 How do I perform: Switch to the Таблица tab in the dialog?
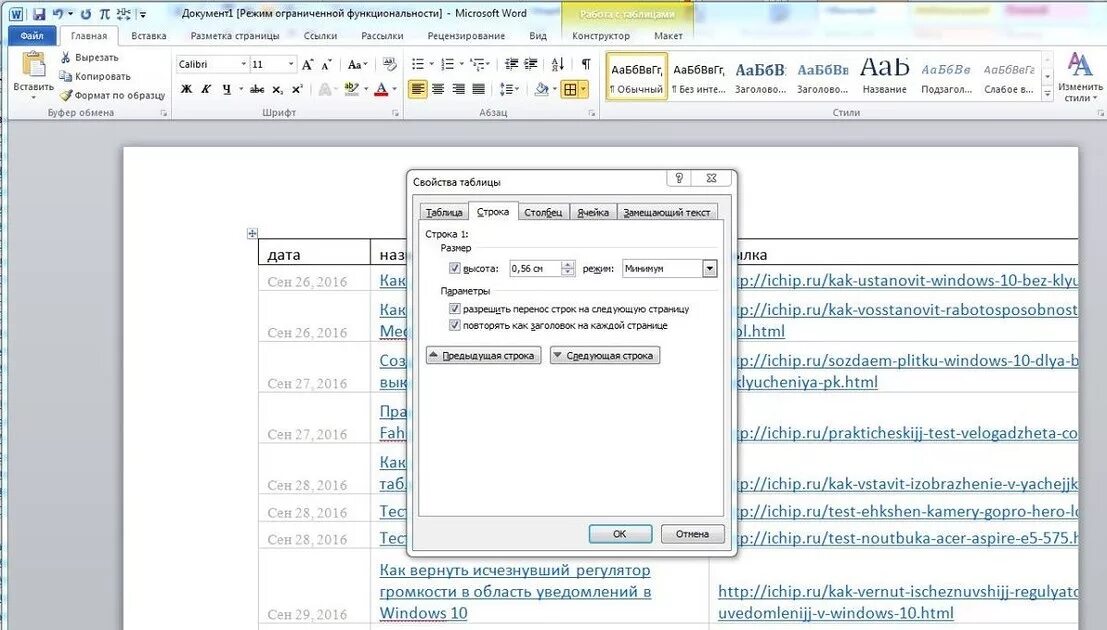tap(443, 212)
